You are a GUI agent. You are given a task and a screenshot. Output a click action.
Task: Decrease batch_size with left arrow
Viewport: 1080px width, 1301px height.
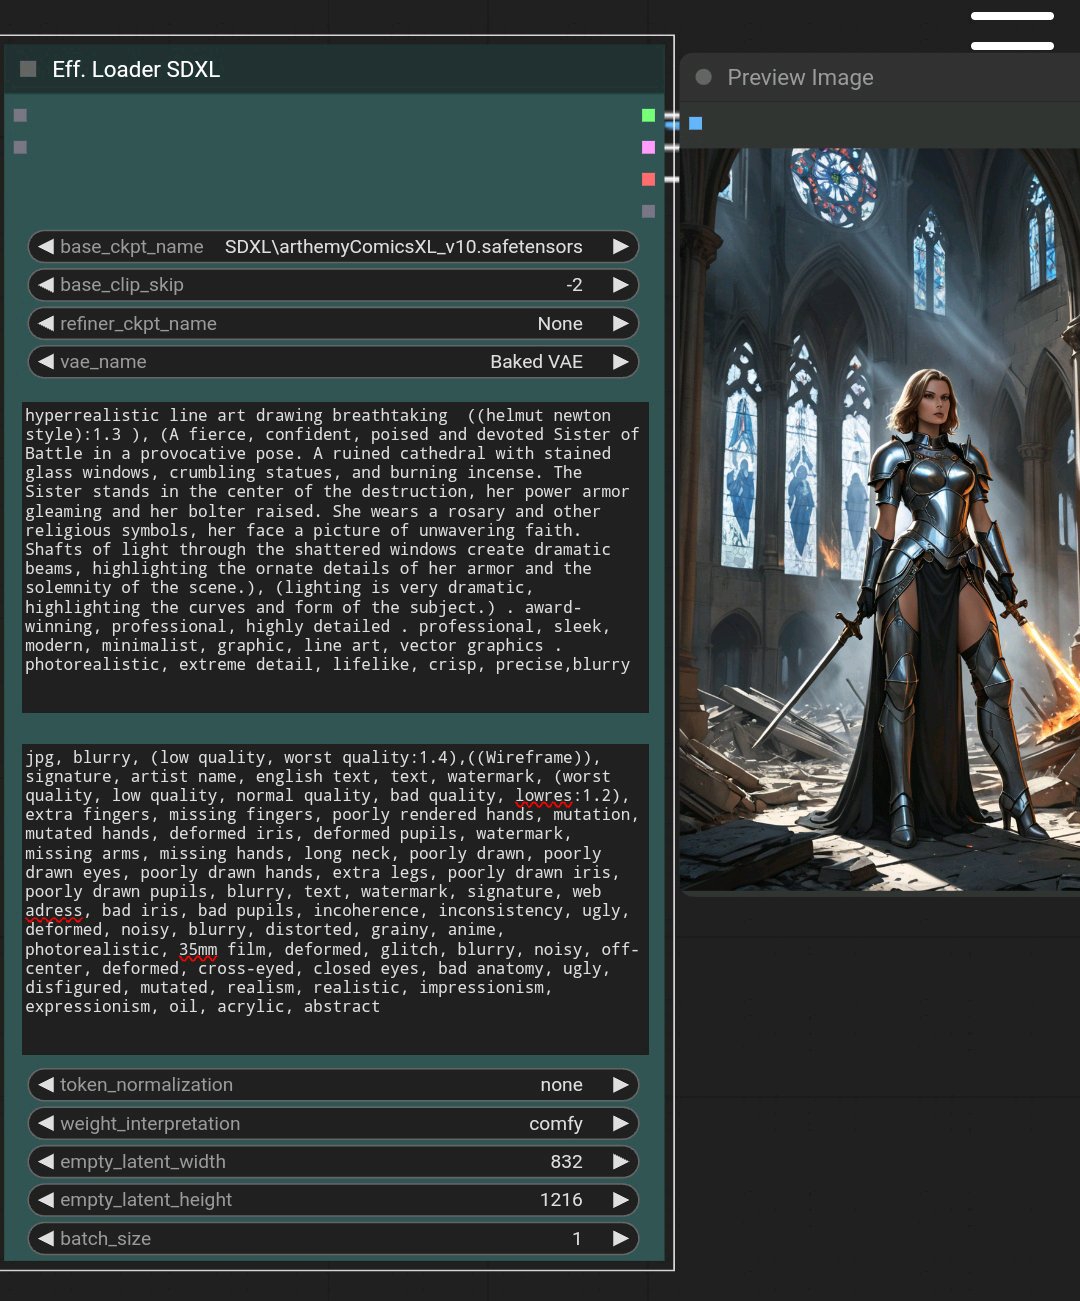coord(46,1238)
